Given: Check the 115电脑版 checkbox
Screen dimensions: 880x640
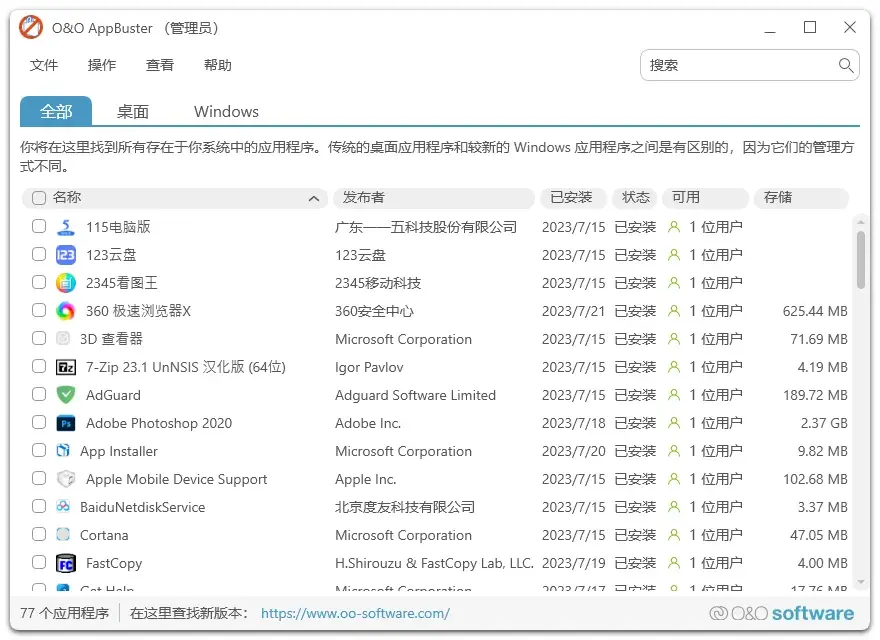Looking at the screenshot, I should pos(39,226).
